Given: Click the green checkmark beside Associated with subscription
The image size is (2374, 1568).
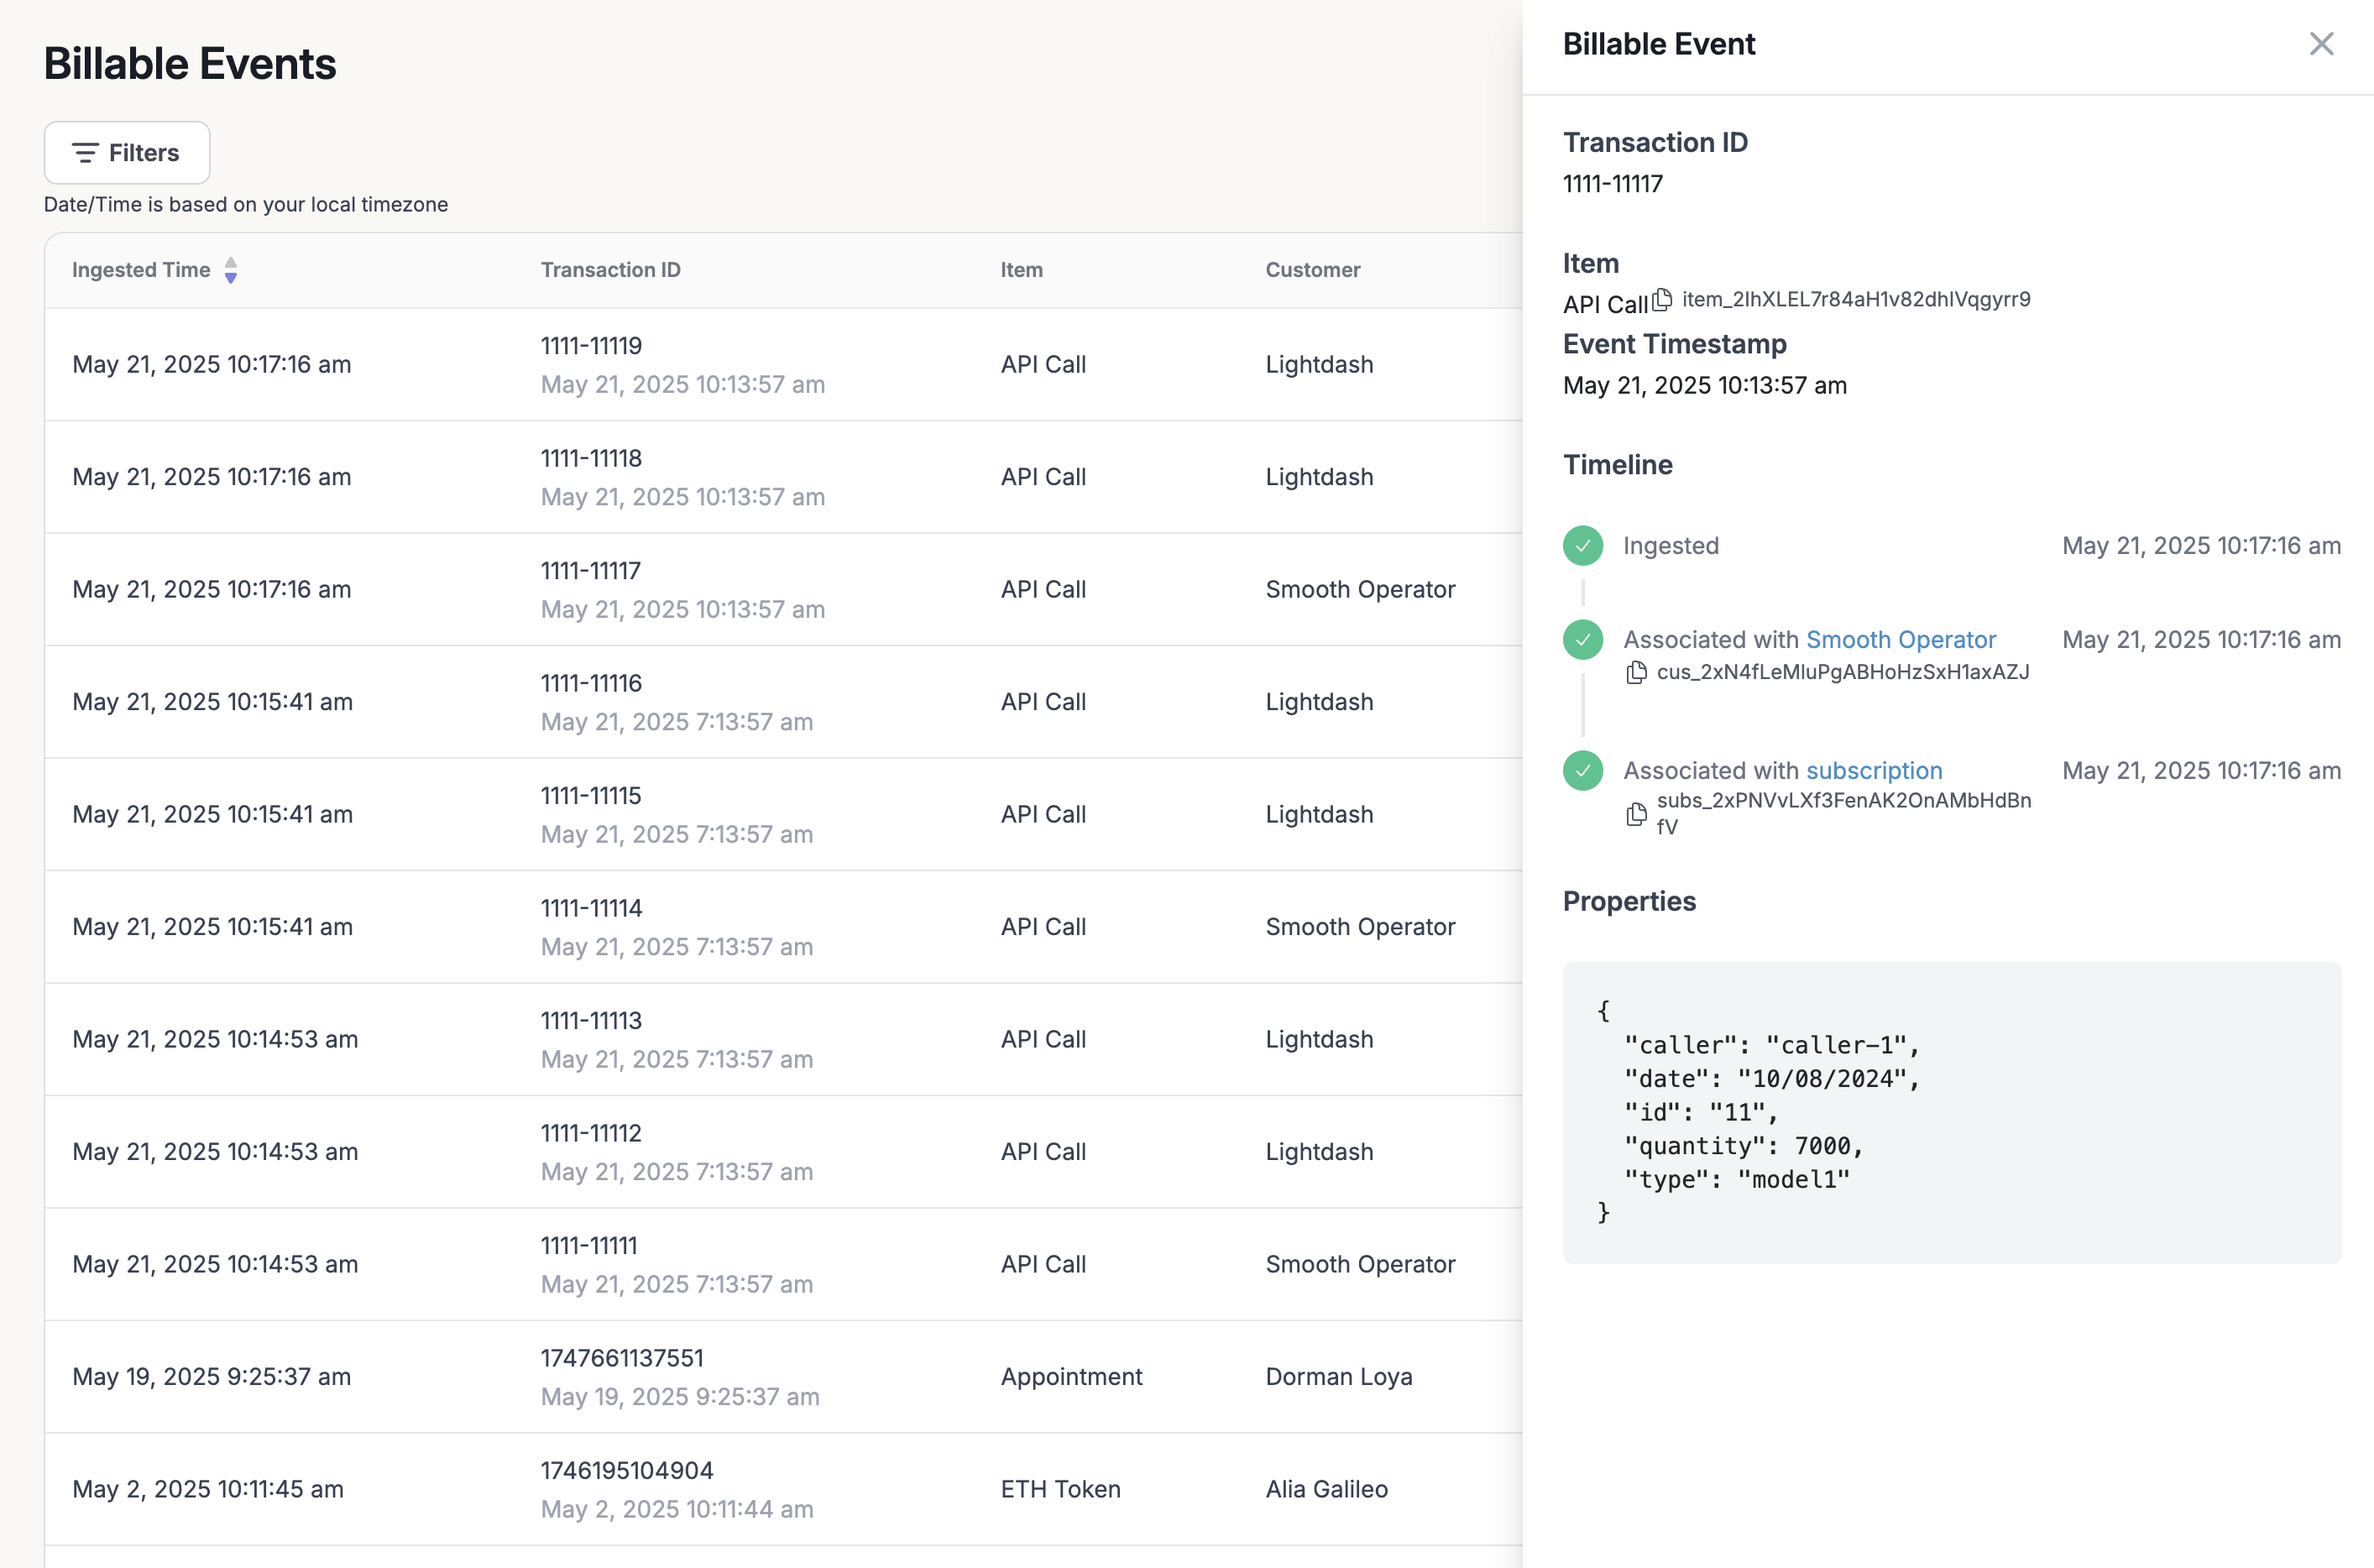Looking at the screenshot, I should (1582, 771).
